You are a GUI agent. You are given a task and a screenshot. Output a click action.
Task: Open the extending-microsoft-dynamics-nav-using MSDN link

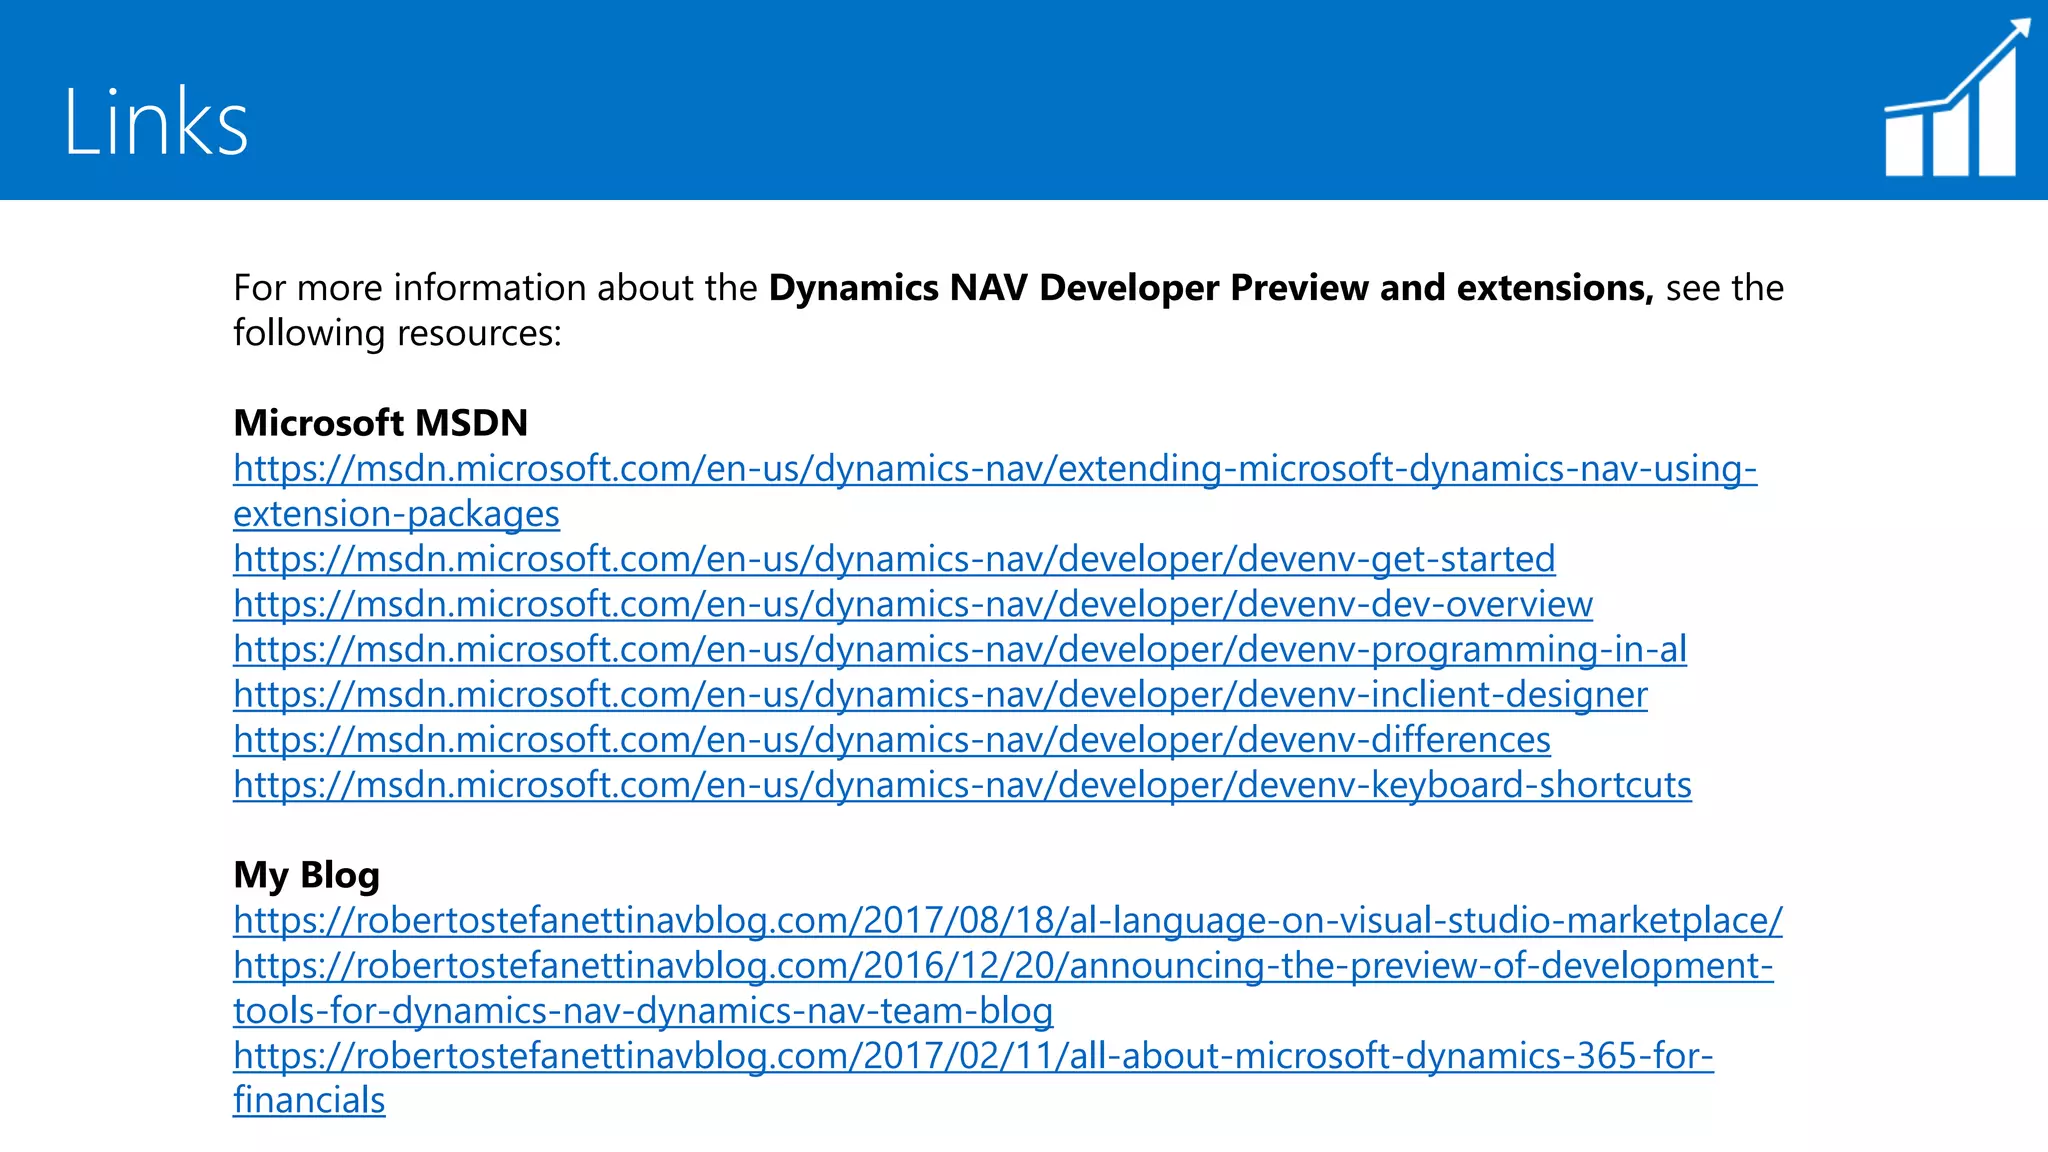pos(994,468)
